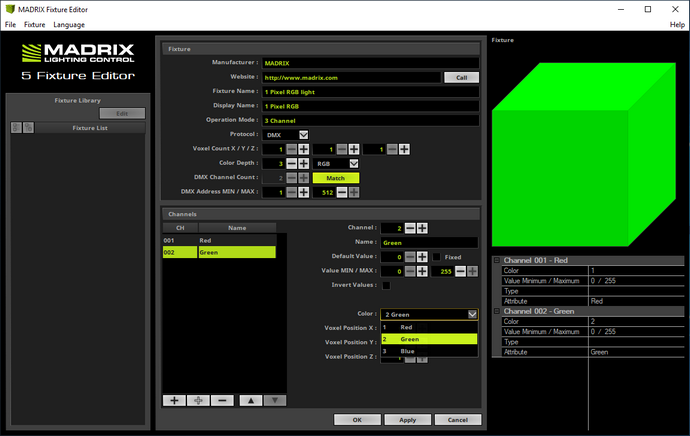Image resolution: width=690 pixels, height=436 pixels.
Task: Decrease DMX Address MAX value
Action: click(342, 192)
